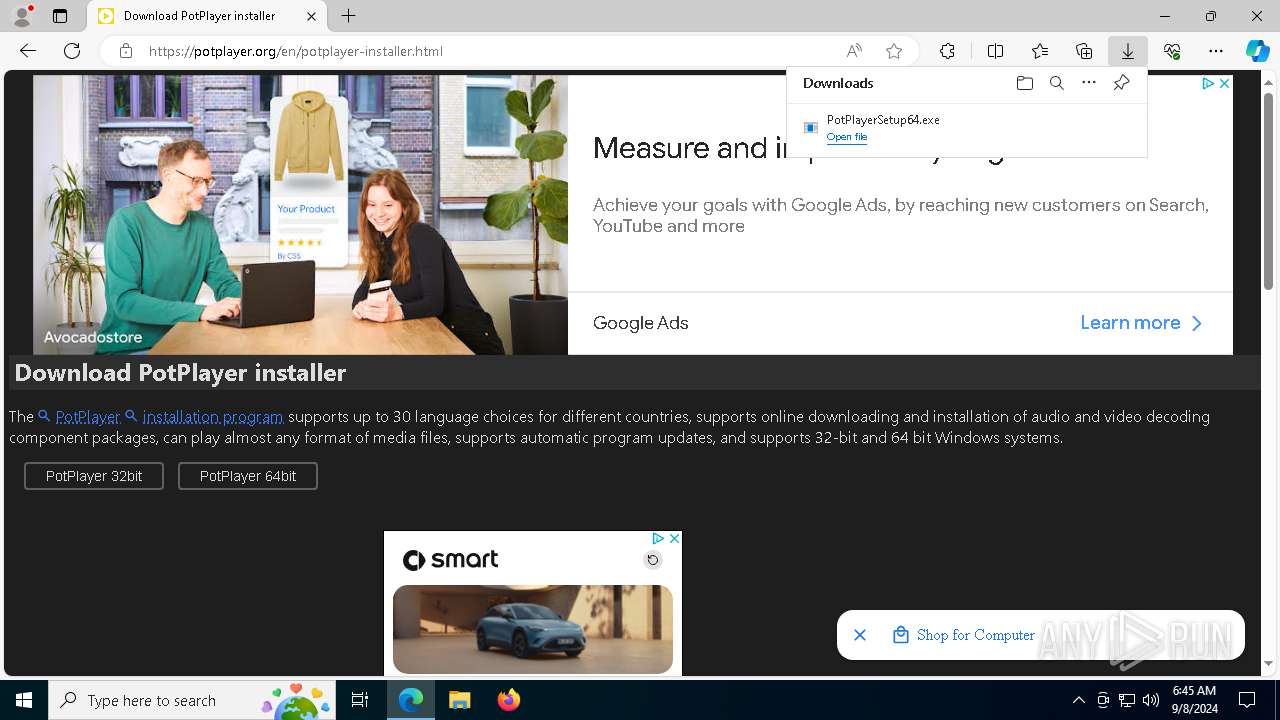Click Microsoft Edge taskbar icon
The height and width of the screenshot is (720, 1280).
coord(411,700)
